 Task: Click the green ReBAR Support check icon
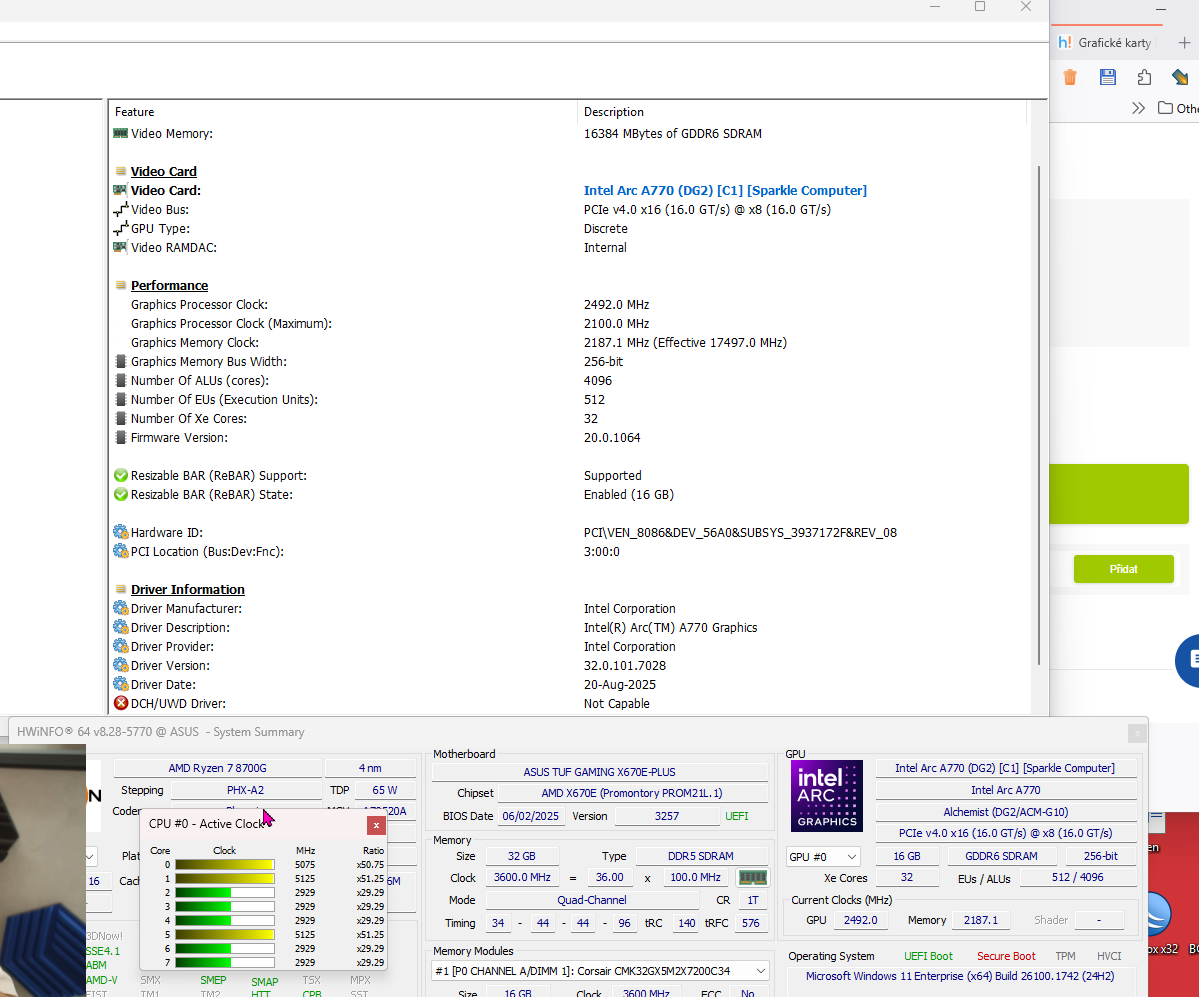[120, 476]
